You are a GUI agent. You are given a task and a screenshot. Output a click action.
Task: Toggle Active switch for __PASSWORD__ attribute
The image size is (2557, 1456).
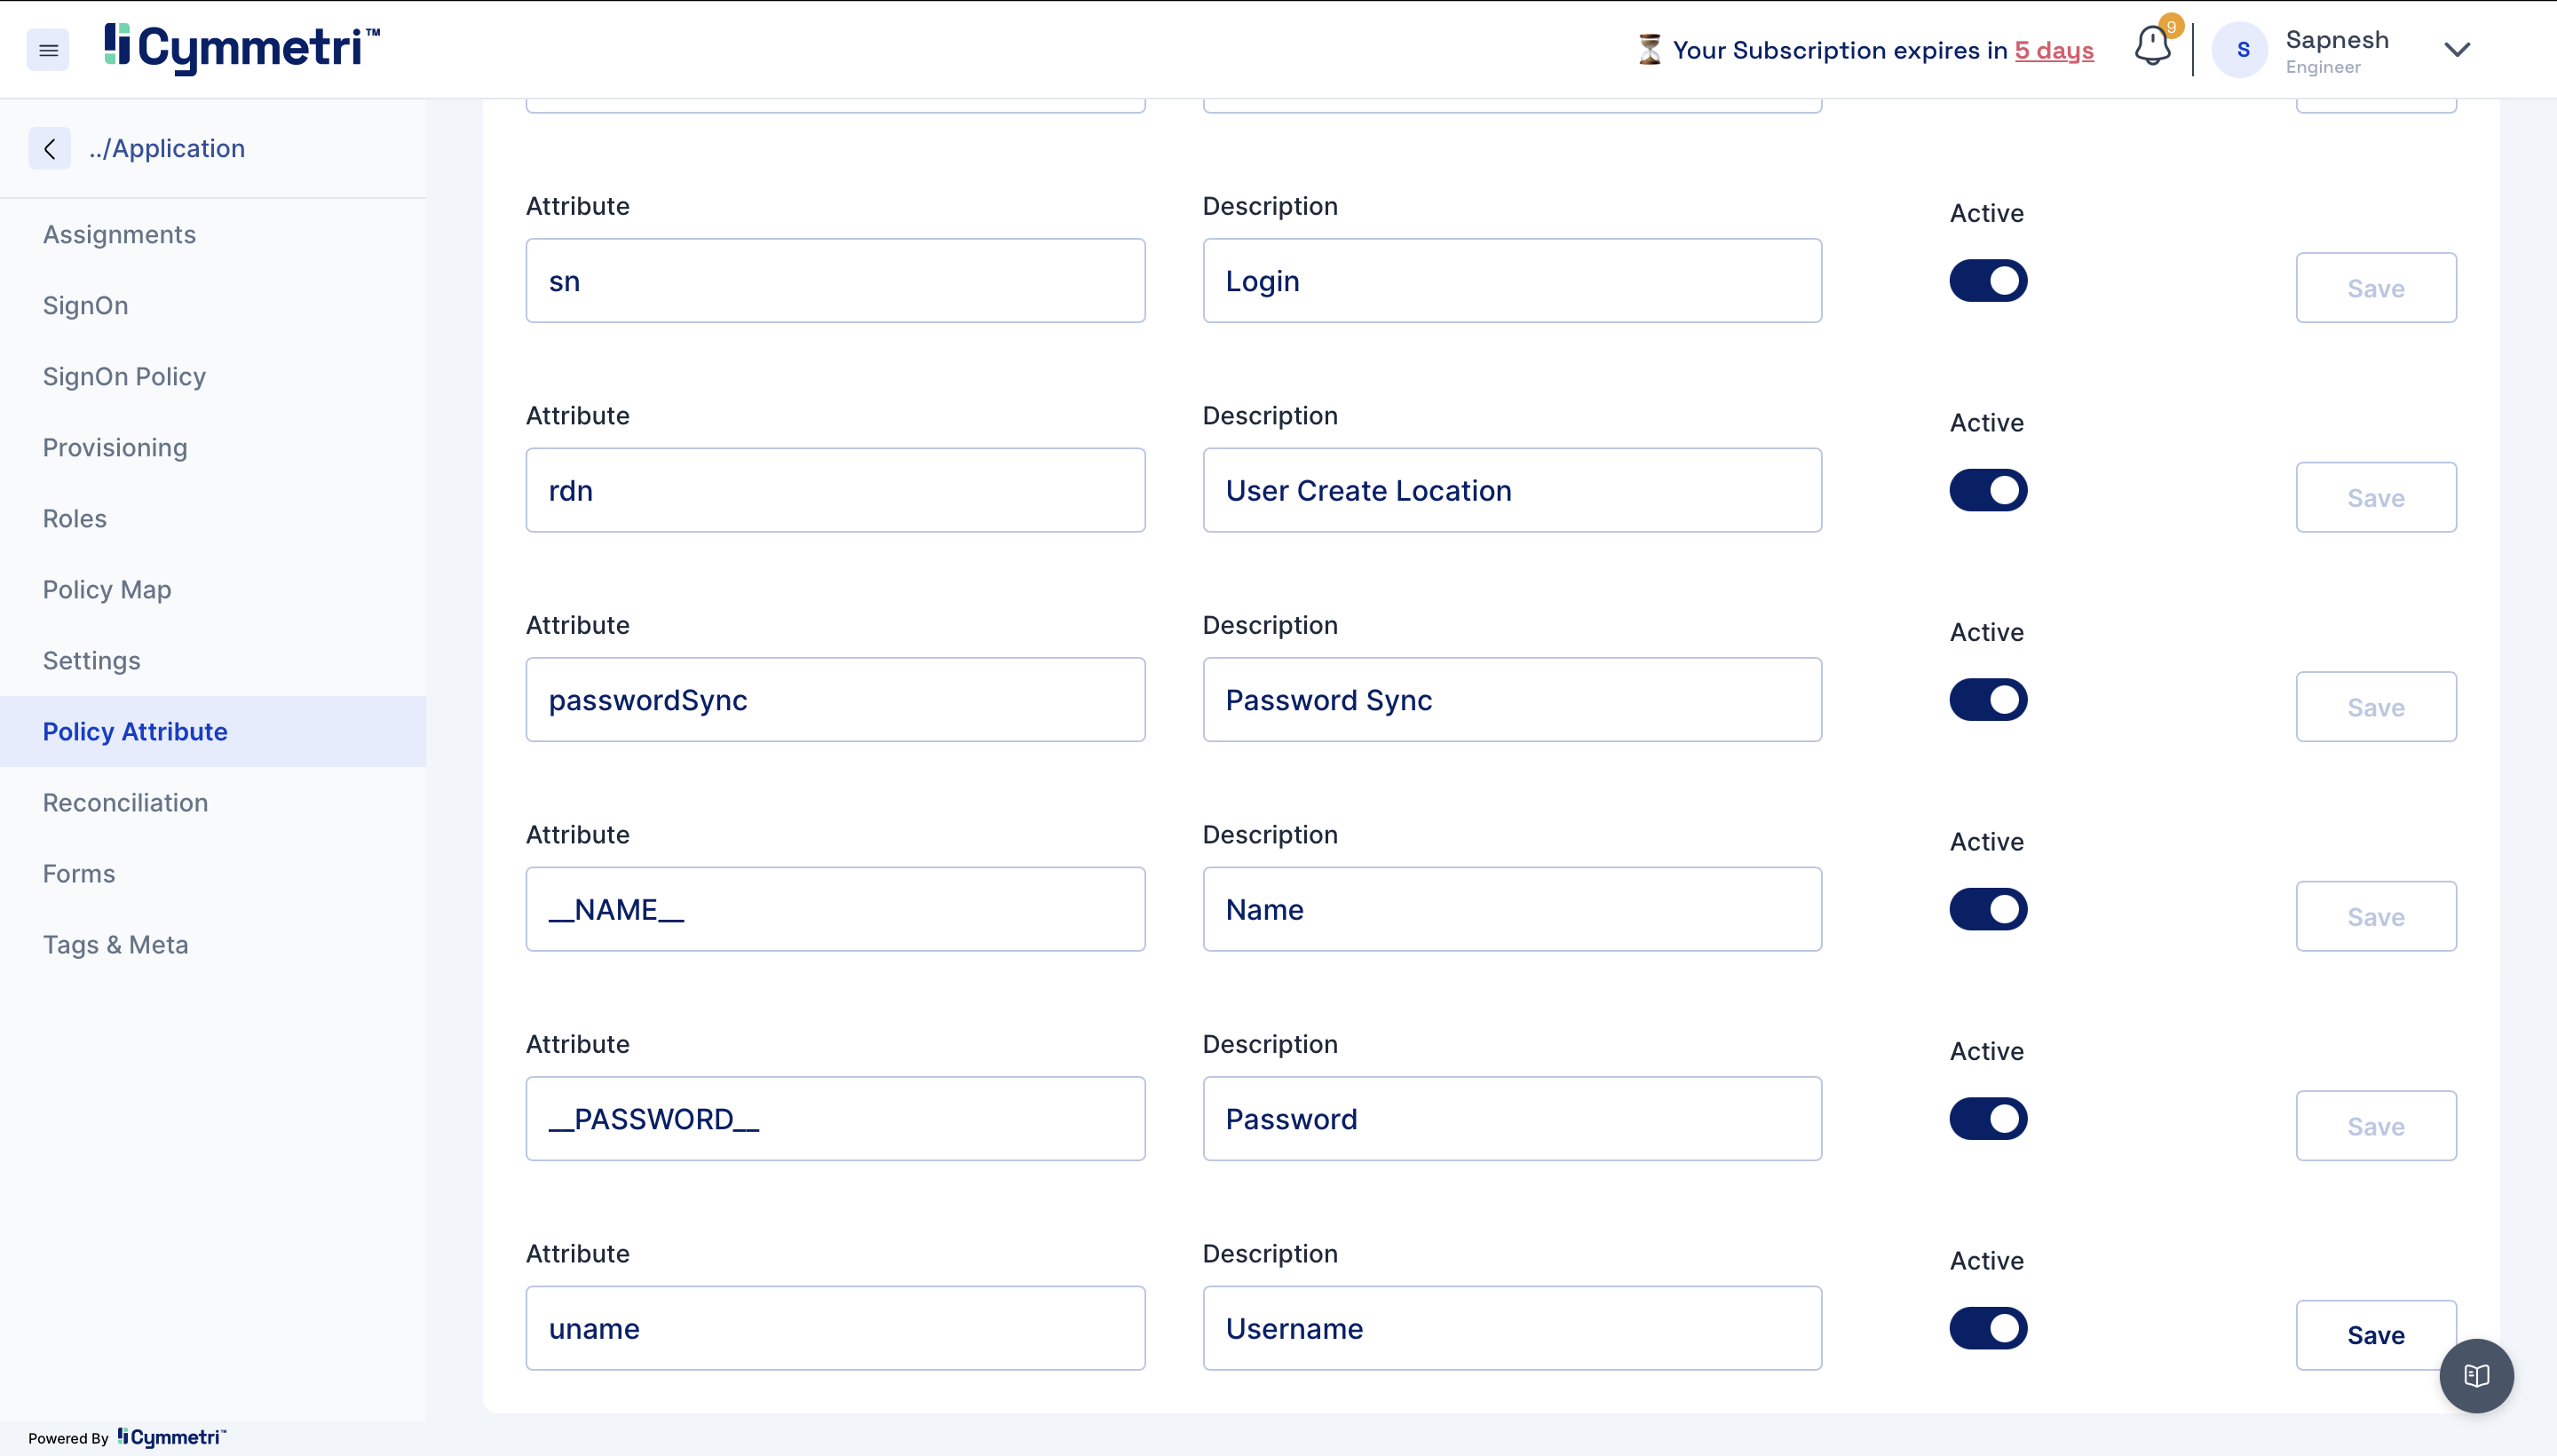1988,1119
